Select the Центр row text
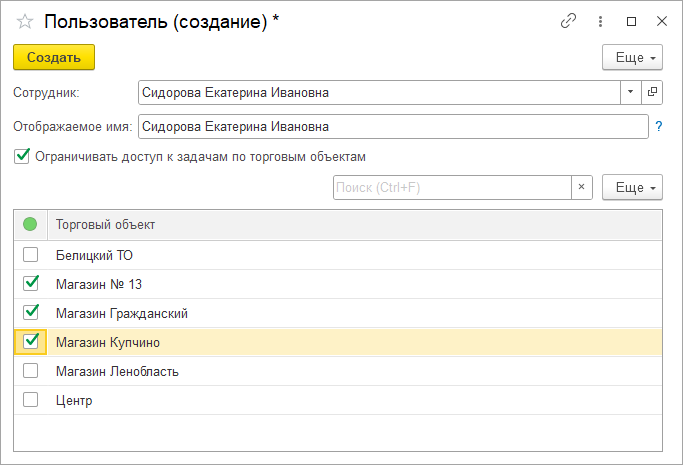Image resolution: width=683 pixels, height=465 pixels. coord(74,401)
